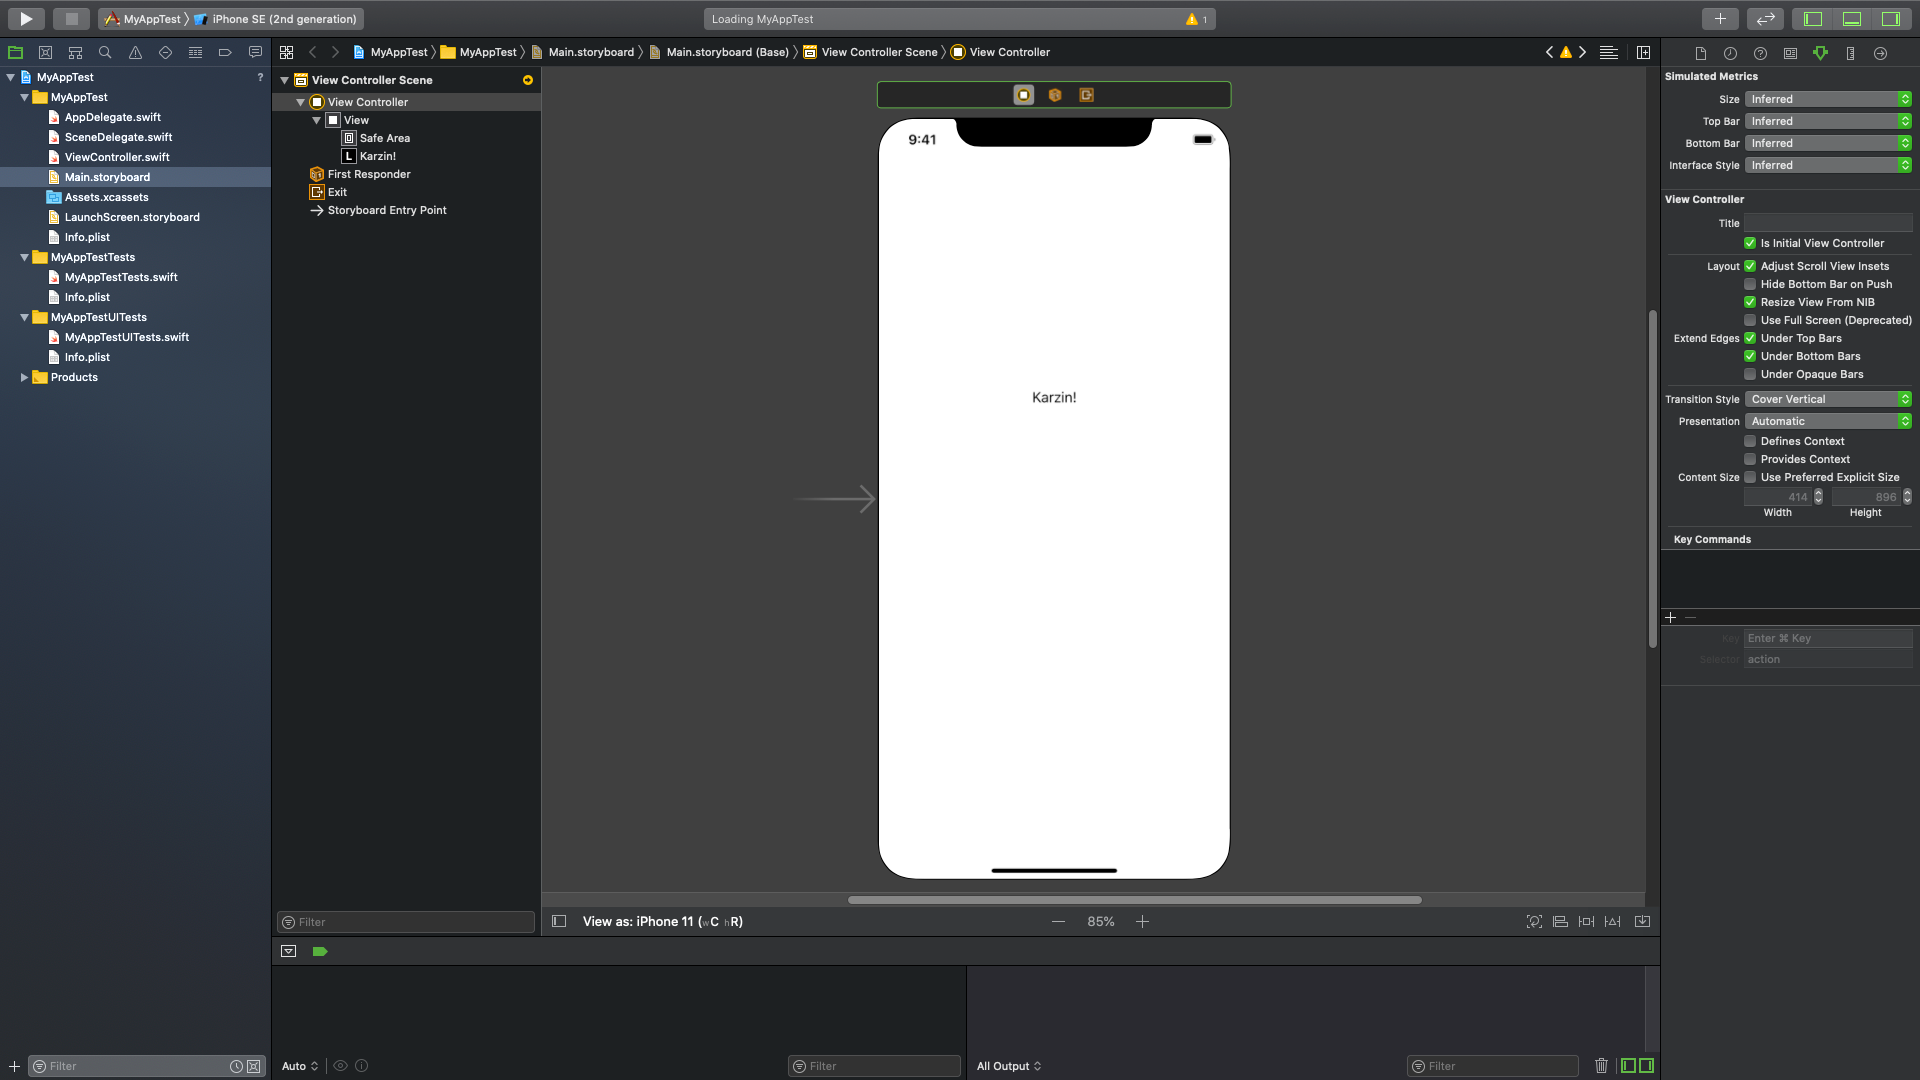
Task: Expand the Products folder
Action: coord(24,377)
